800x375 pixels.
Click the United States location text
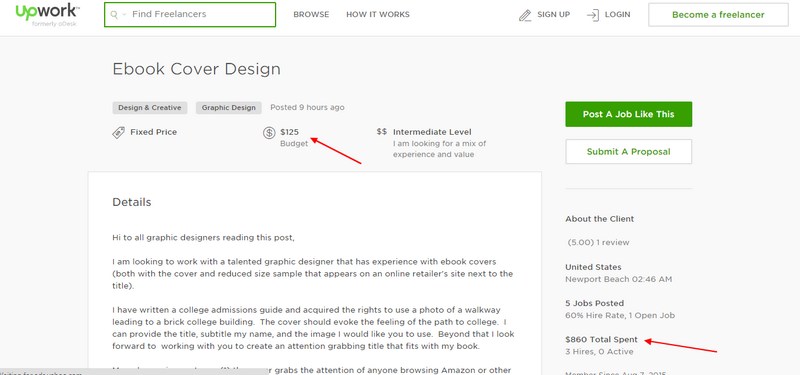[593, 267]
